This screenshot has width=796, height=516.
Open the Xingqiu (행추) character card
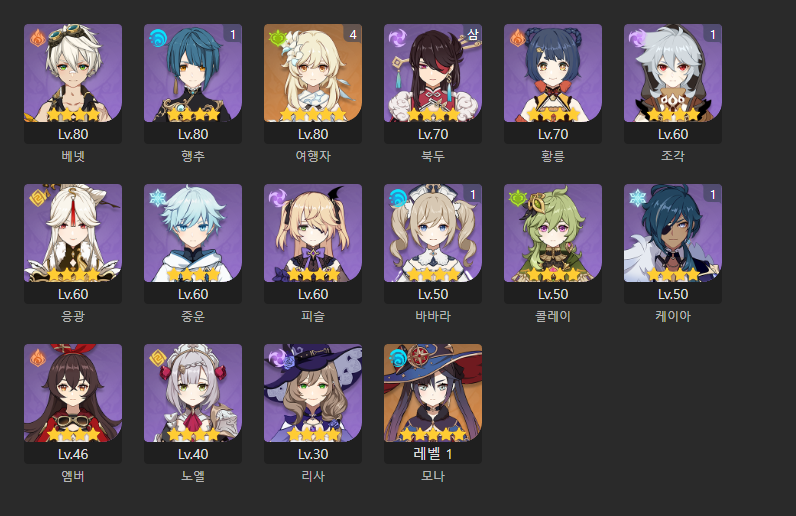(x=193, y=84)
